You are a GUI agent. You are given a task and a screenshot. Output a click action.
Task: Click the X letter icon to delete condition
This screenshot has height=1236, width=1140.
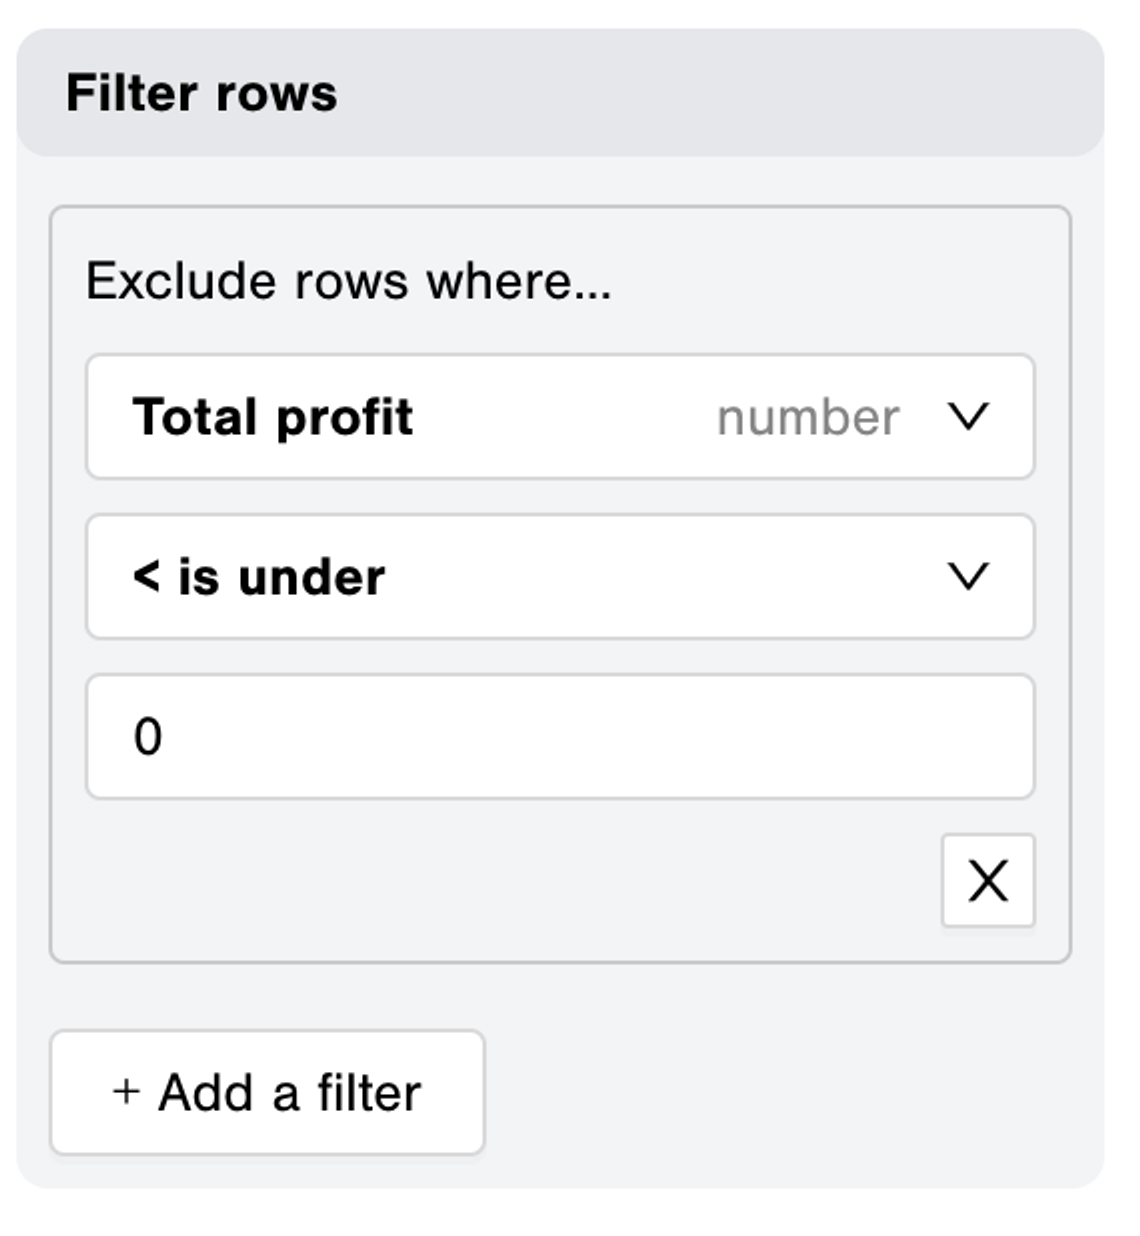987,881
